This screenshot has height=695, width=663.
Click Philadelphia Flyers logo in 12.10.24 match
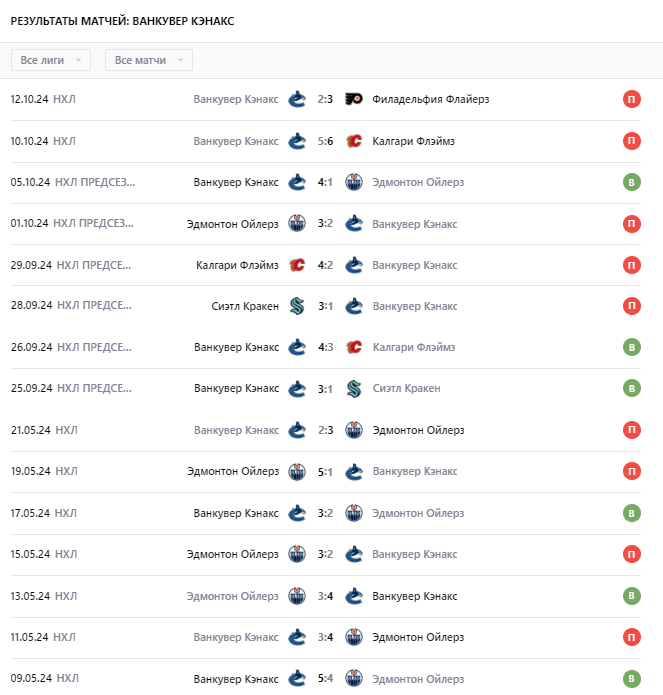353,99
